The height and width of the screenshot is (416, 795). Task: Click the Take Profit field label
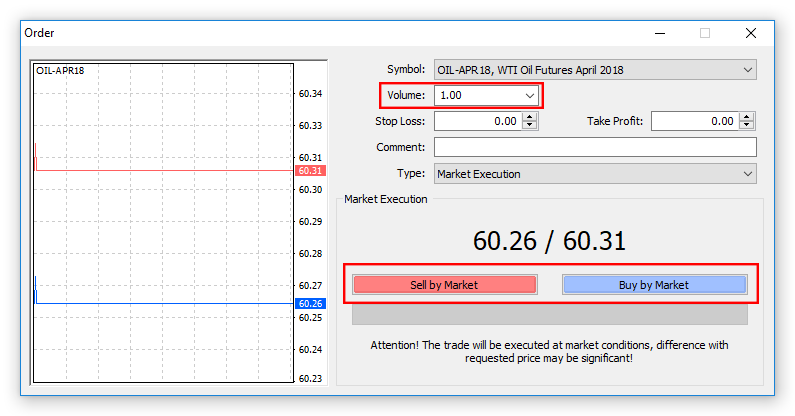coord(615,121)
